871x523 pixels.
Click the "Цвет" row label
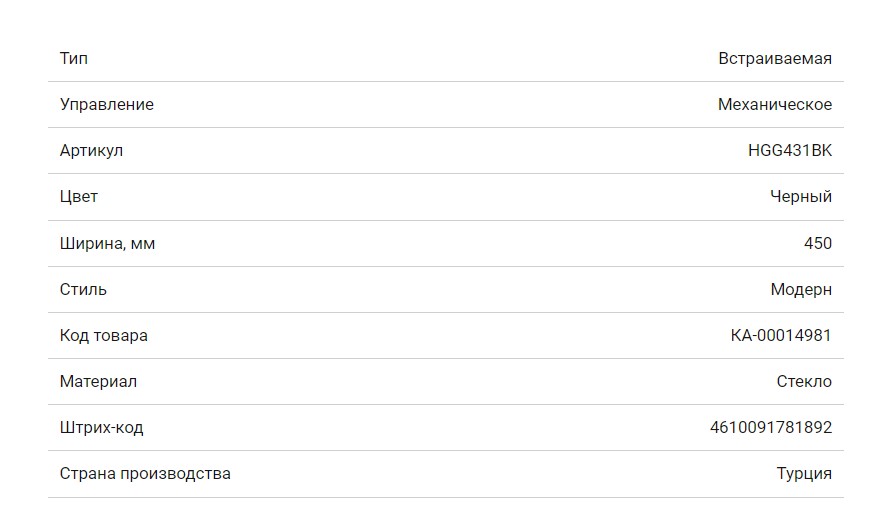pos(79,196)
